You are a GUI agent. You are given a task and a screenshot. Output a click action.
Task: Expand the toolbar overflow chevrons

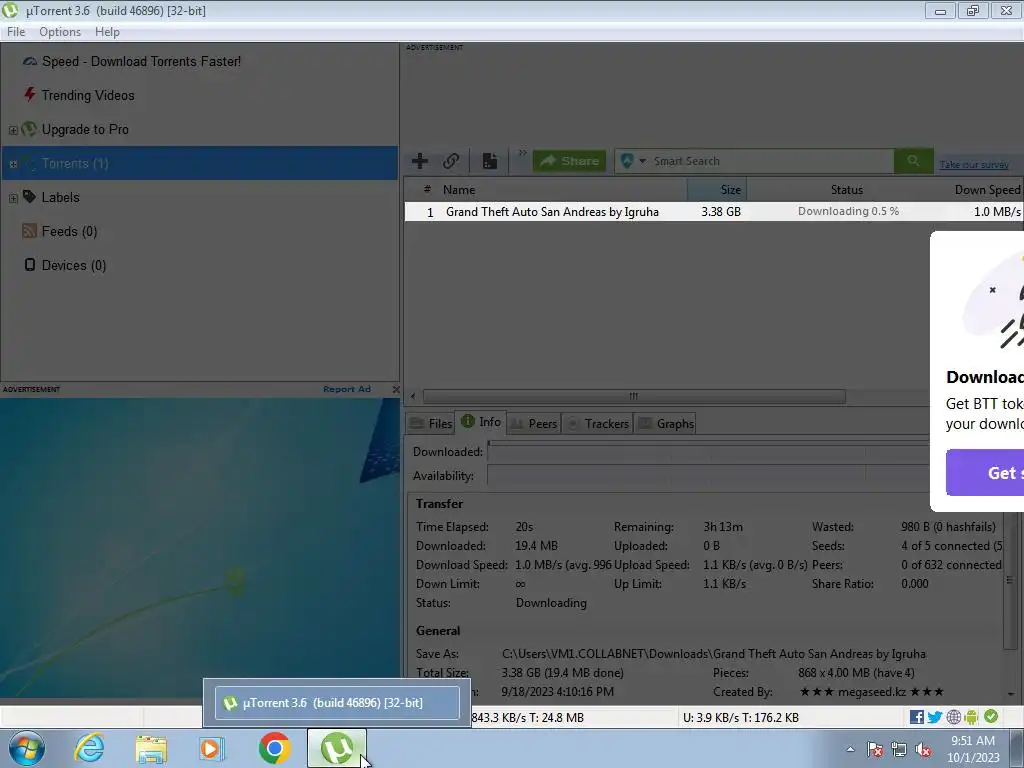(522, 153)
